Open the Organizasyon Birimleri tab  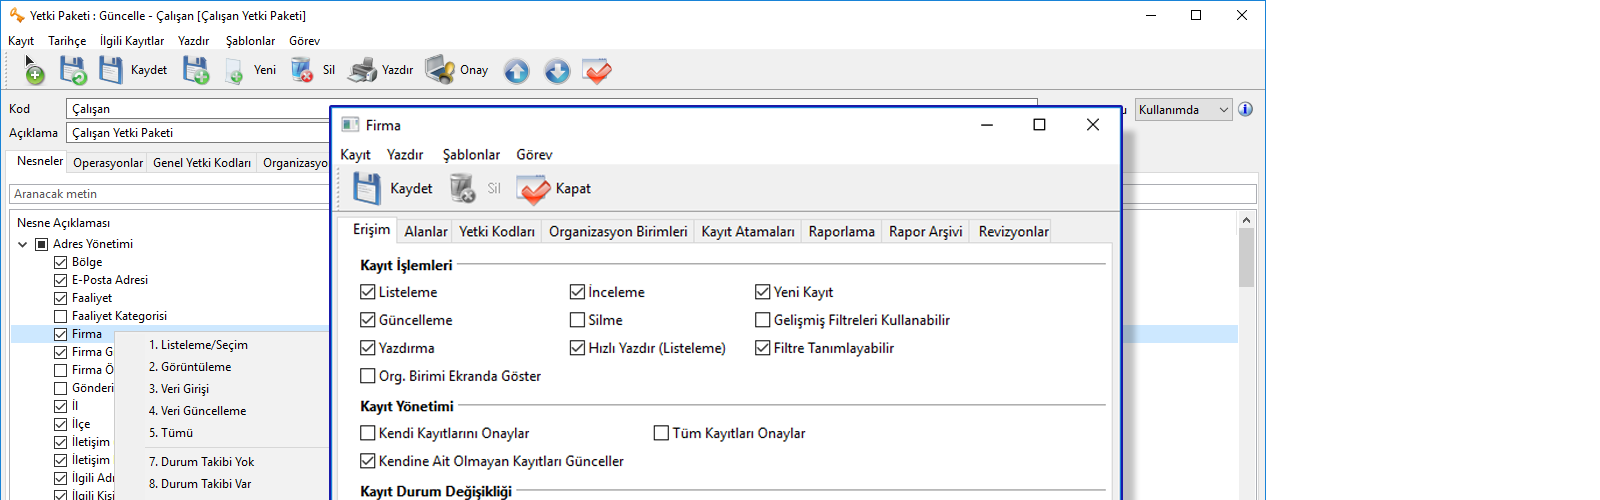618,232
